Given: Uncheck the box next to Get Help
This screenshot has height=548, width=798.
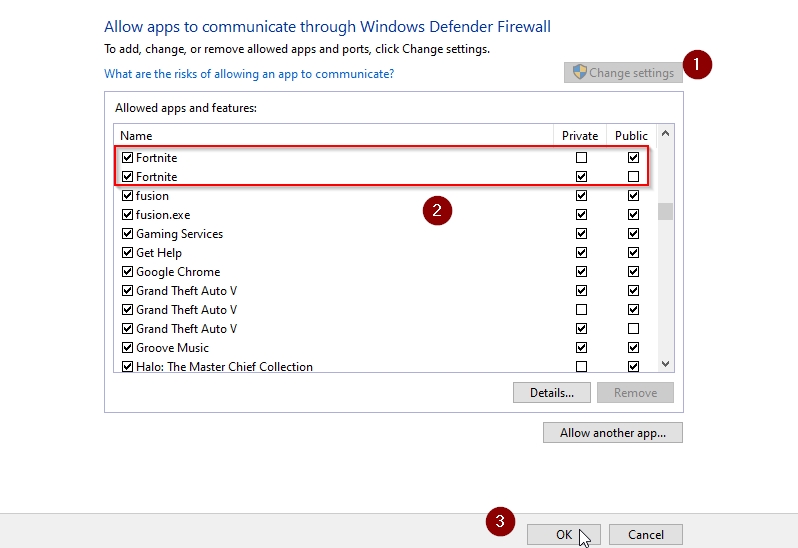Looking at the screenshot, I should (x=127, y=252).
